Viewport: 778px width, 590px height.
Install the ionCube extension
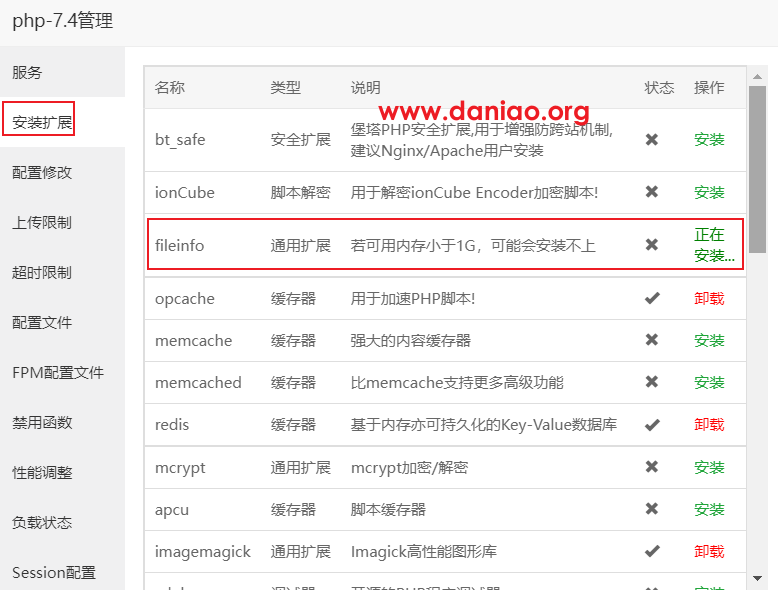[709, 192]
